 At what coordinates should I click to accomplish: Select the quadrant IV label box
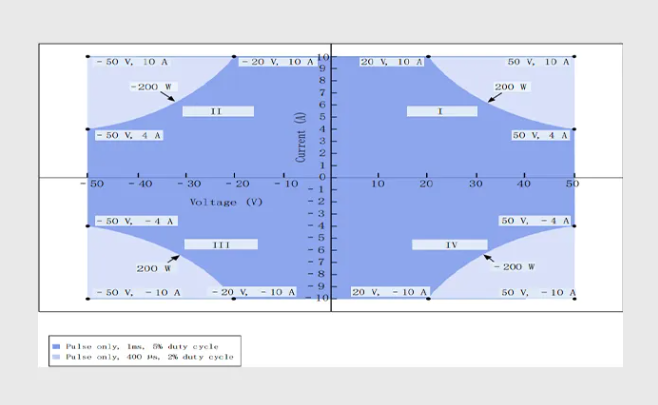[450, 244]
